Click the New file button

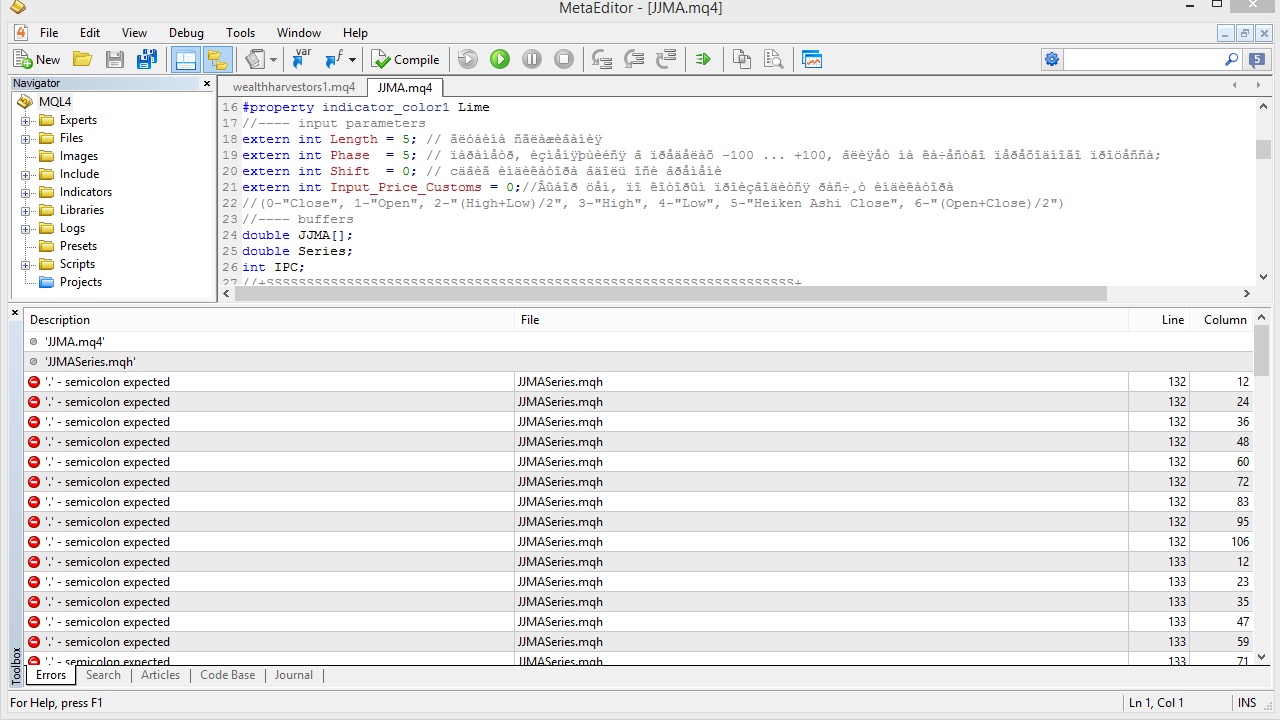tap(37, 60)
